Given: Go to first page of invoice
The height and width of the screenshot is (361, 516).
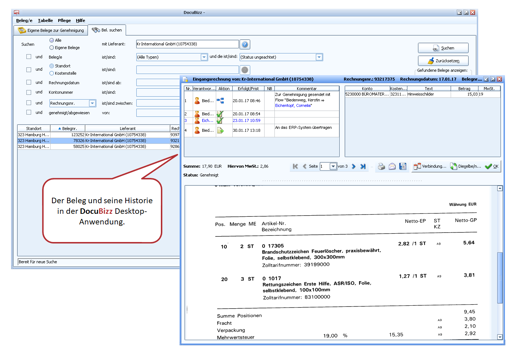Looking at the screenshot, I should pyautogui.click(x=295, y=166).
